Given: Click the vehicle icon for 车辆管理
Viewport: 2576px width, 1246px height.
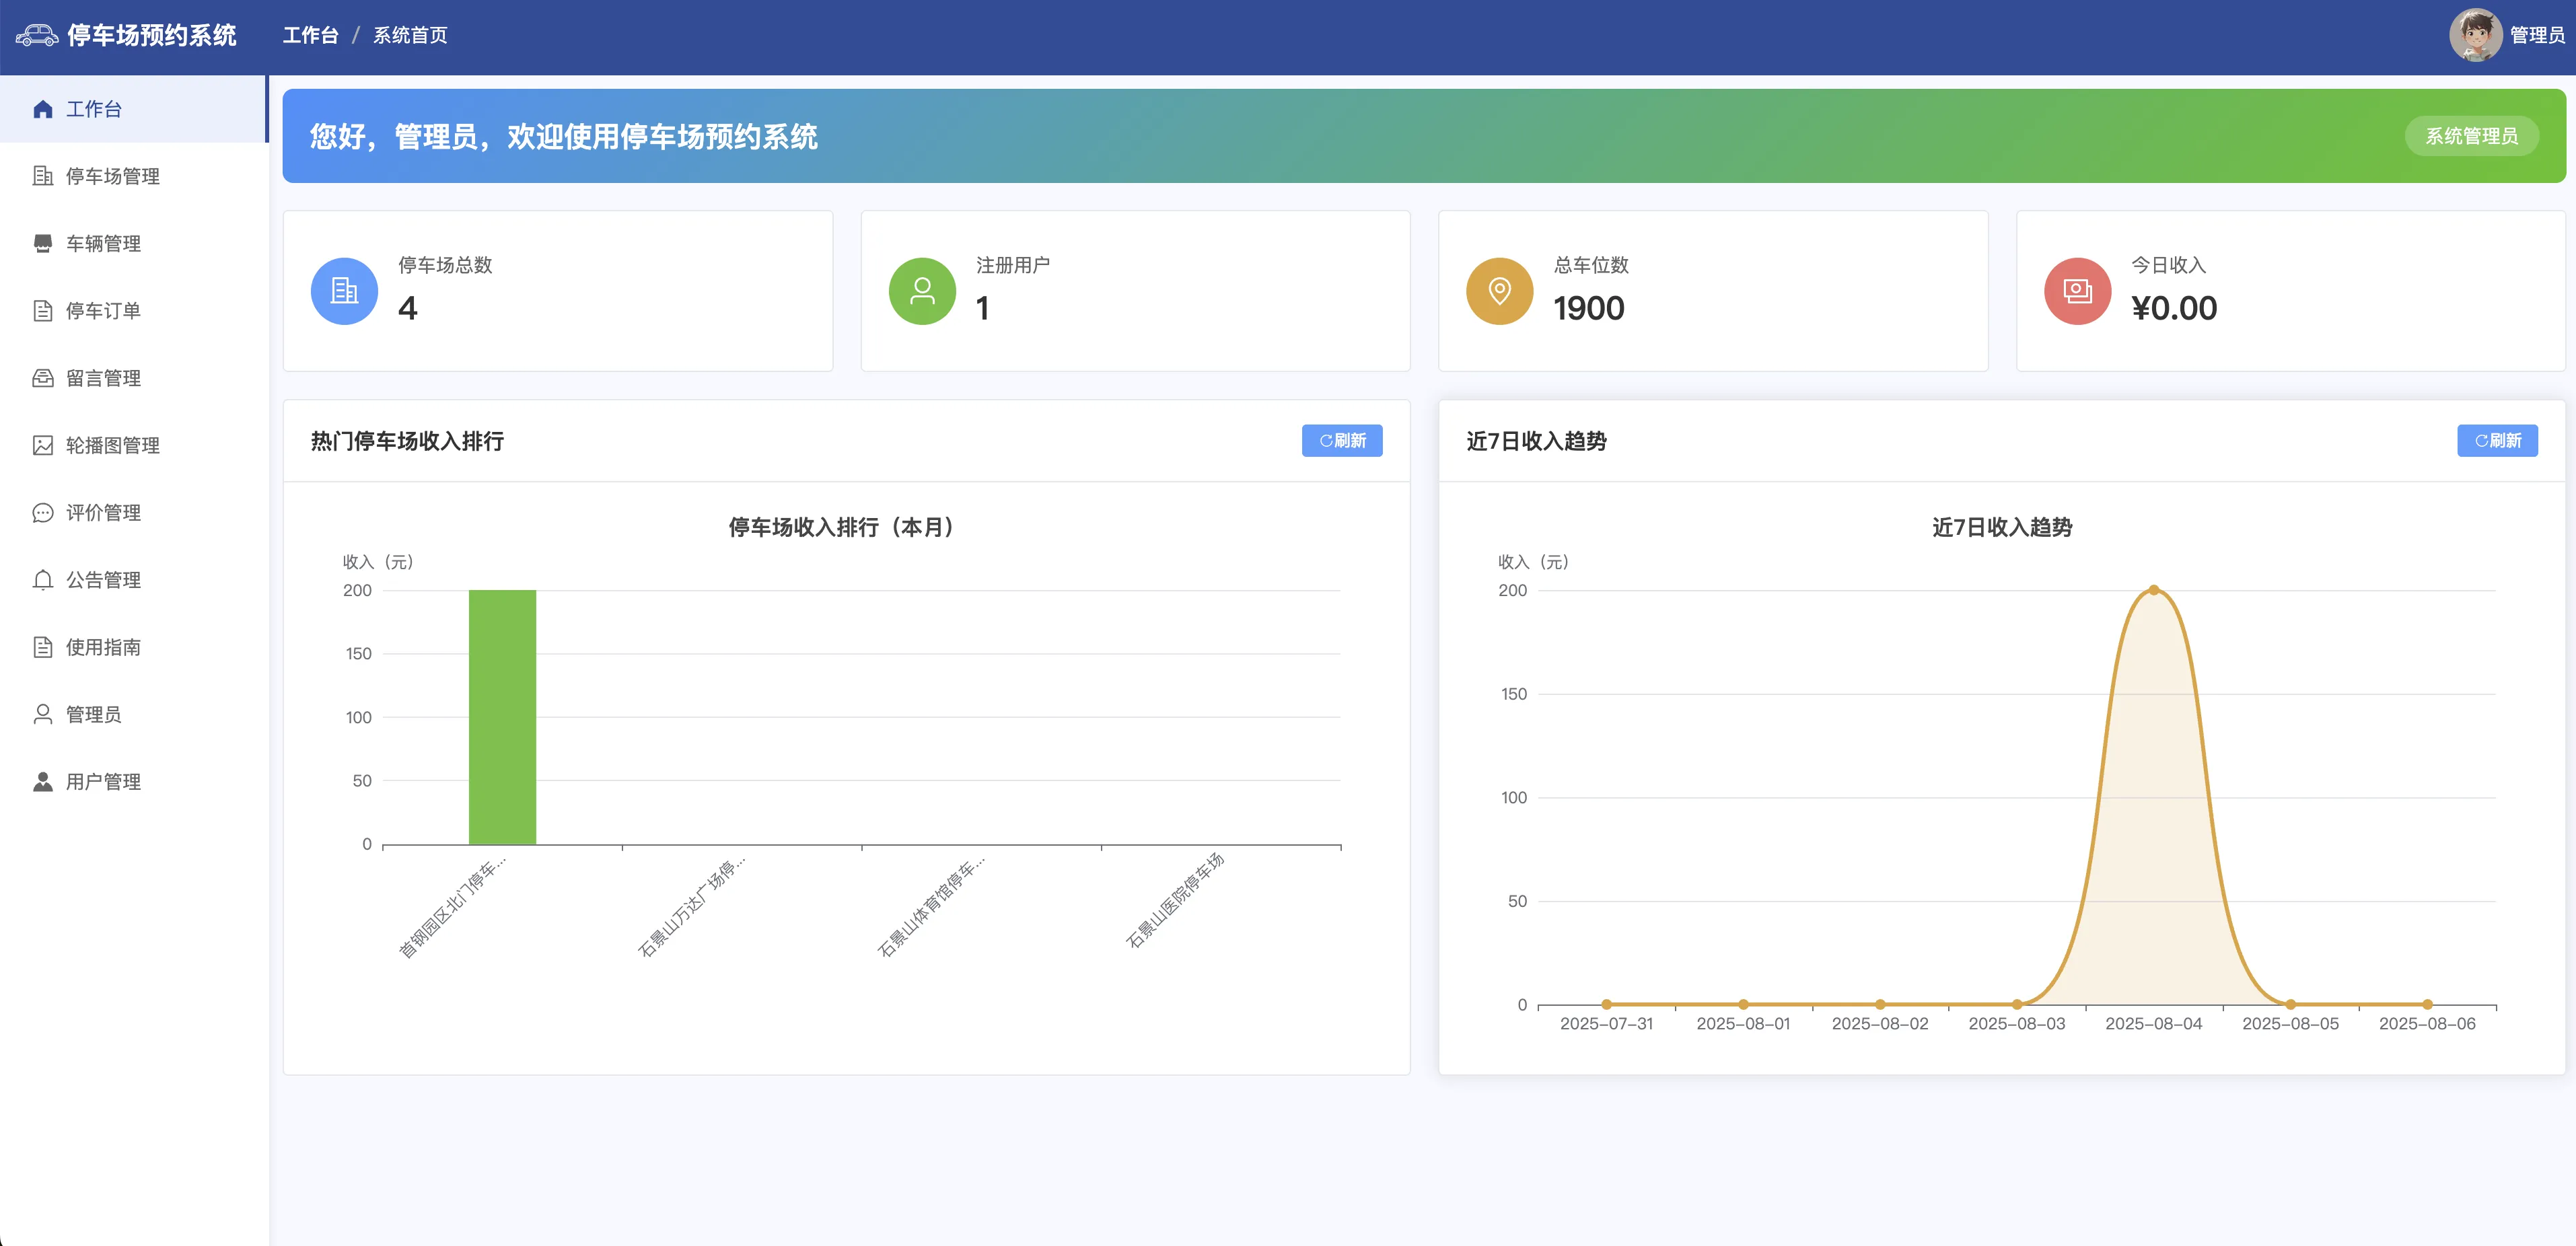Looking at the screenshot, I should (x=42, y=243).
